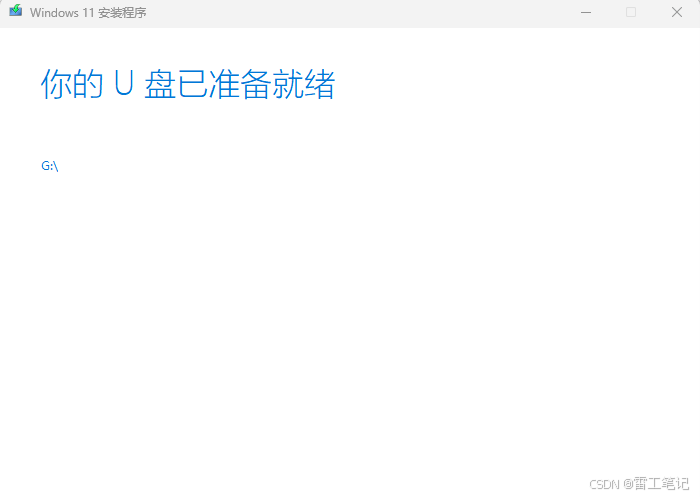Click the disabled maximize button
The image size is (700, 497).
(631, 13)
